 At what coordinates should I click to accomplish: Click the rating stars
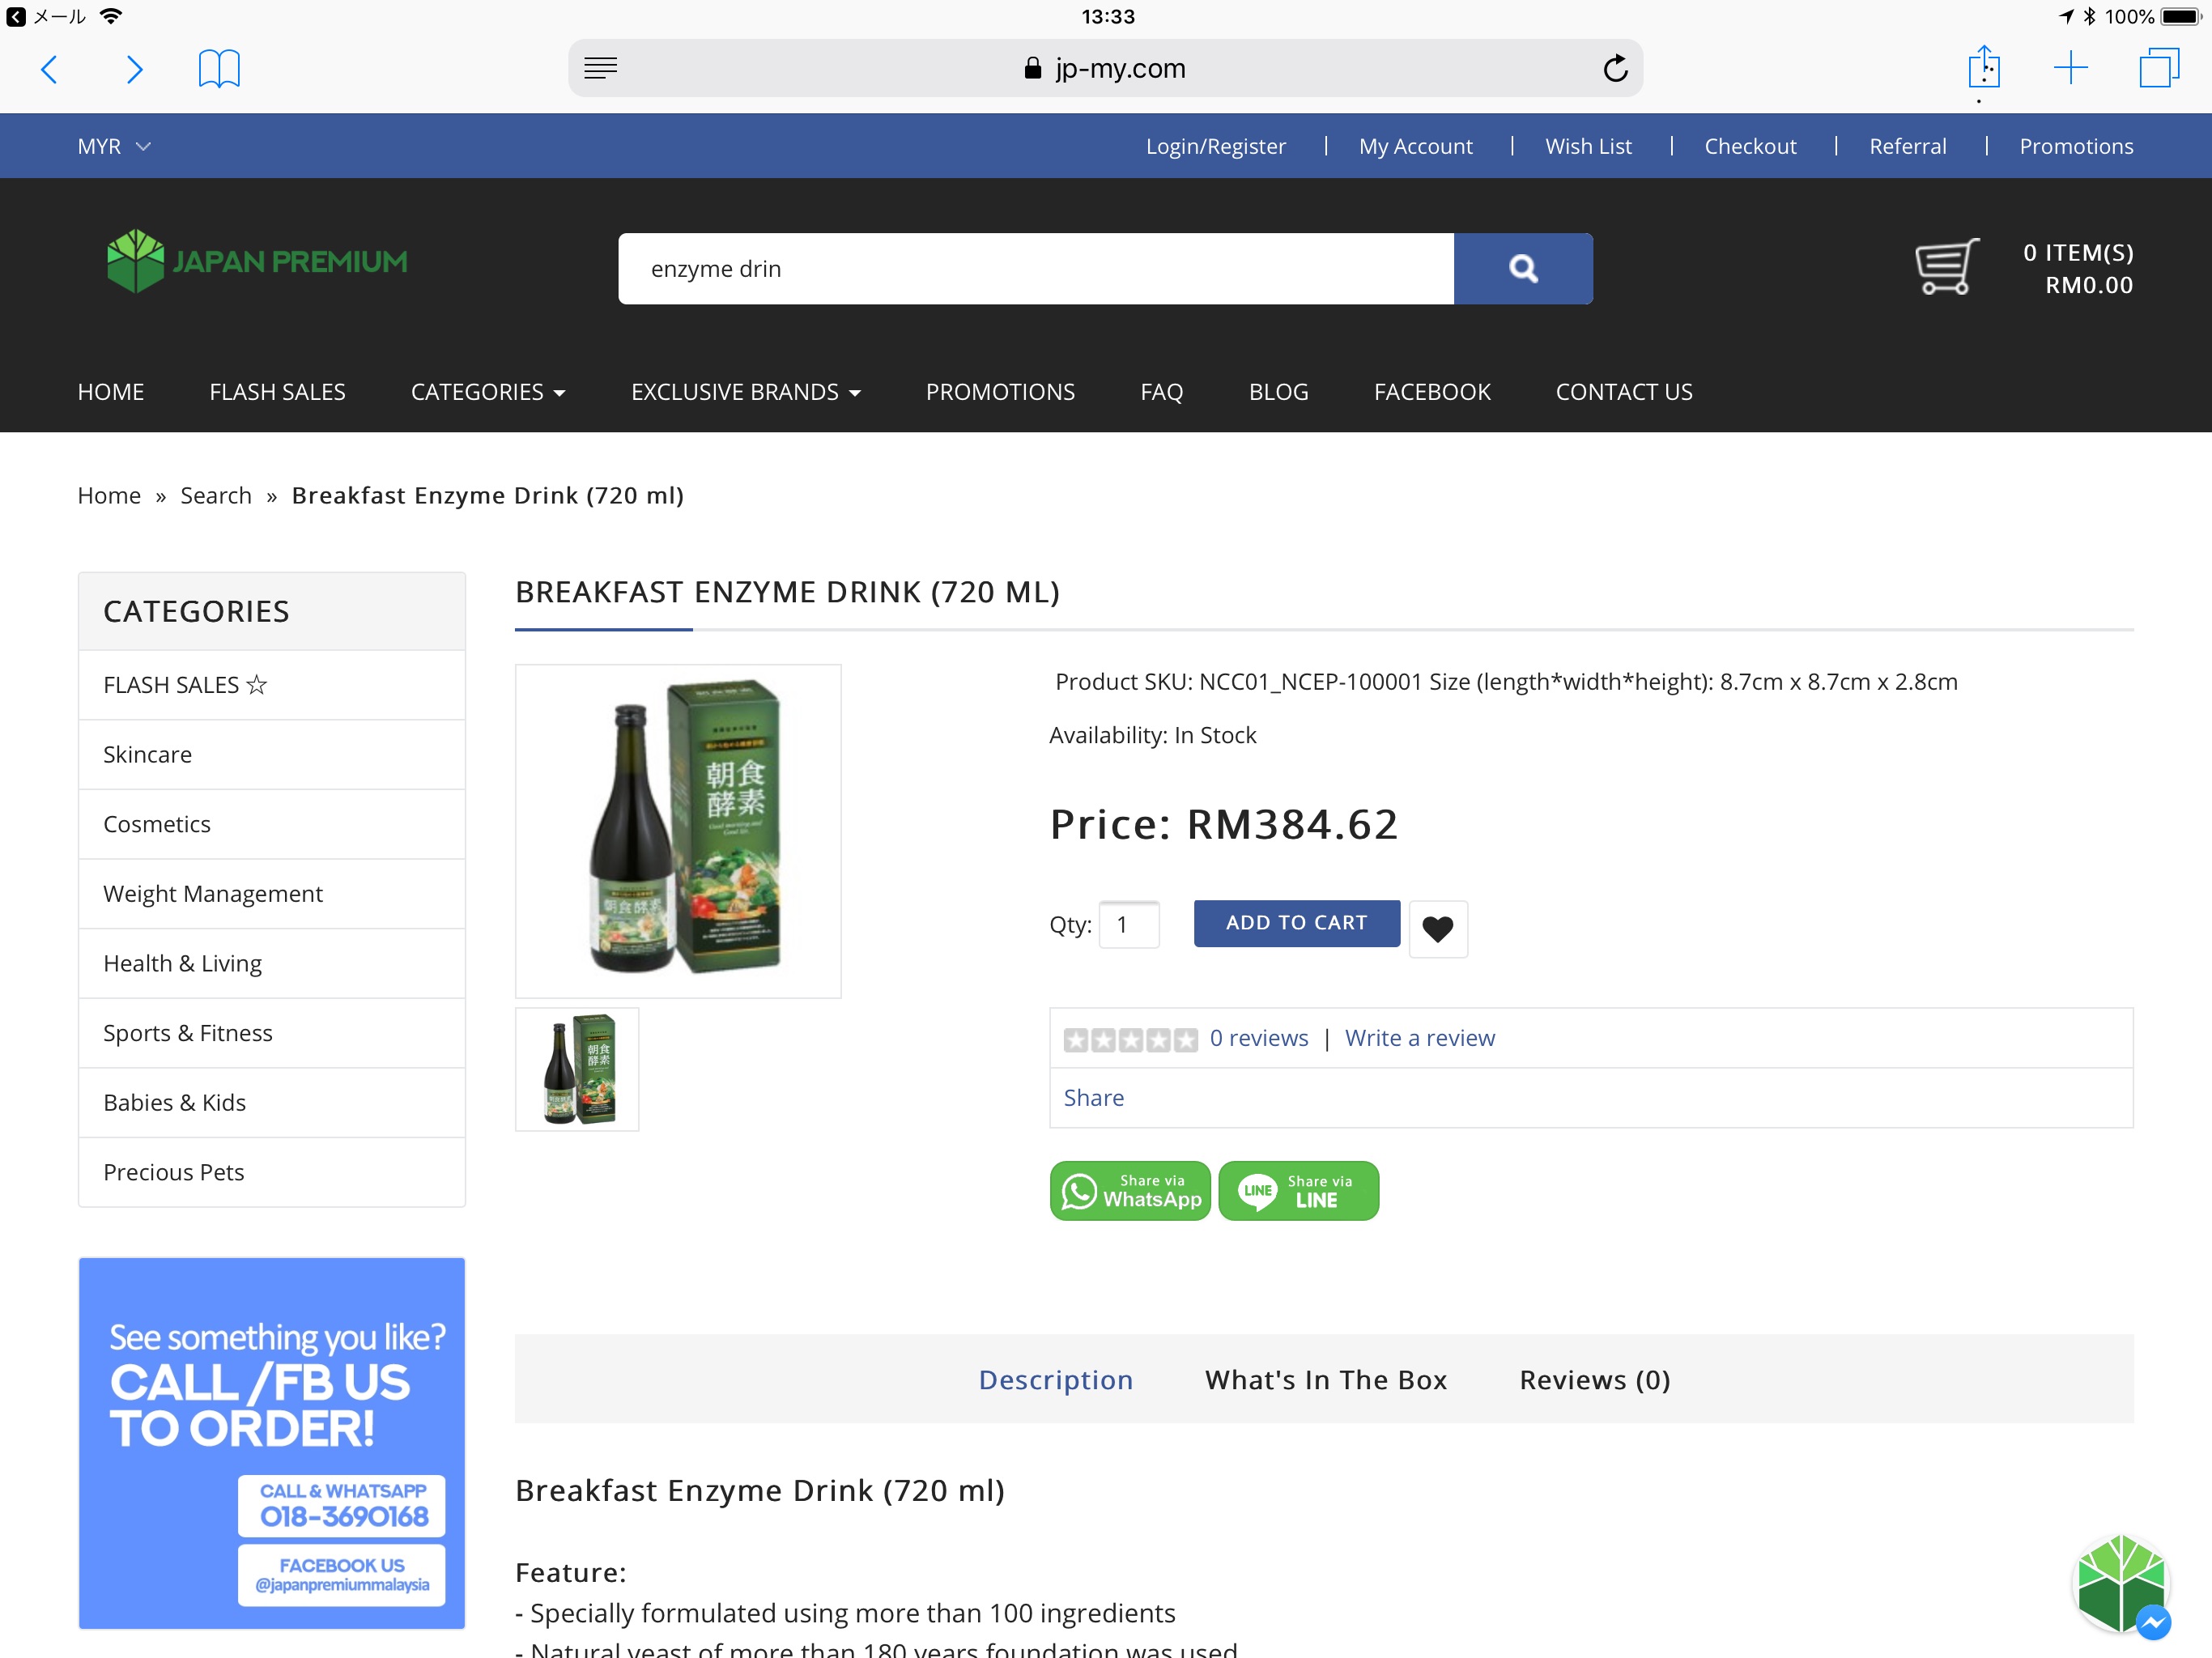[x=1130, y=1039]
